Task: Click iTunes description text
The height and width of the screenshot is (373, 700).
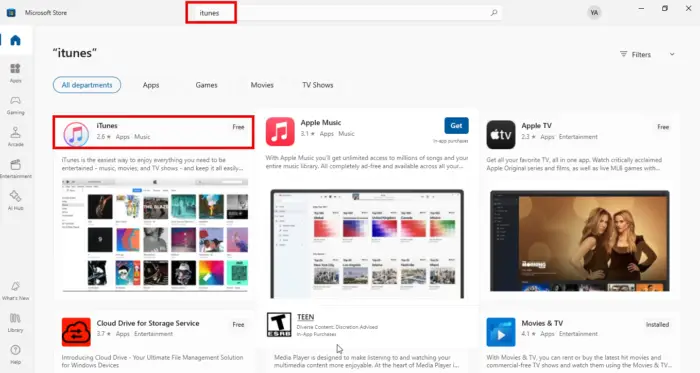Action: tap(153, 164)
